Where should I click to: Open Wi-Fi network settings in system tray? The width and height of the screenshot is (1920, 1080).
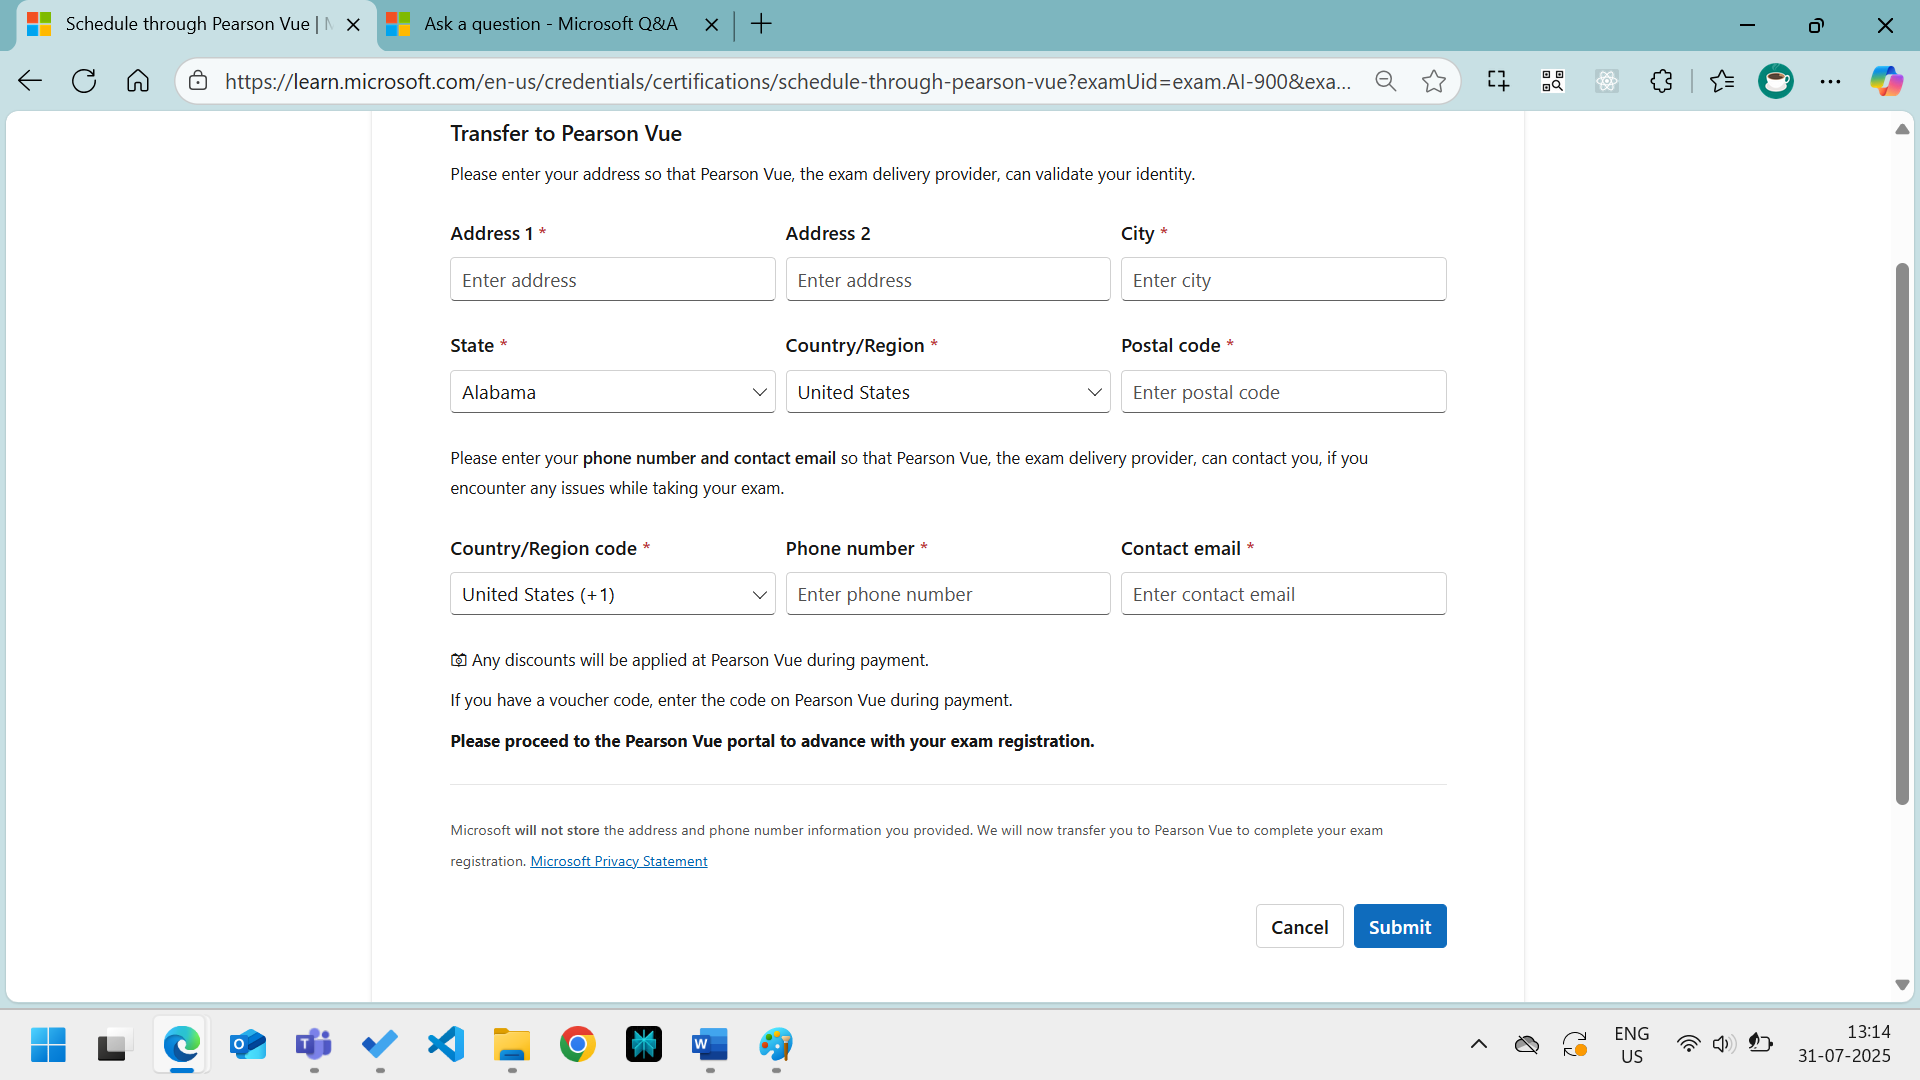click(x=1688, y=1045)
